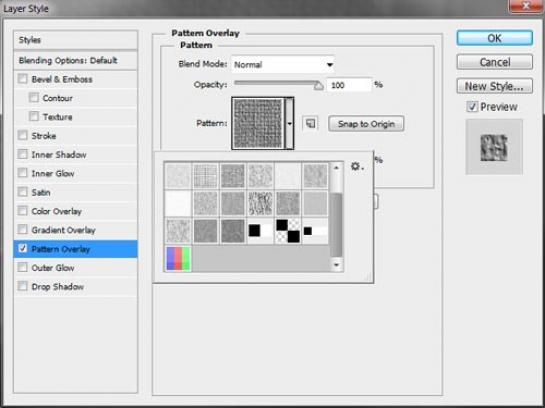Viewport: 545px width, 408px height.
Task: Toggle the Drop Shadow checkbox
Action: coord(23,286)
